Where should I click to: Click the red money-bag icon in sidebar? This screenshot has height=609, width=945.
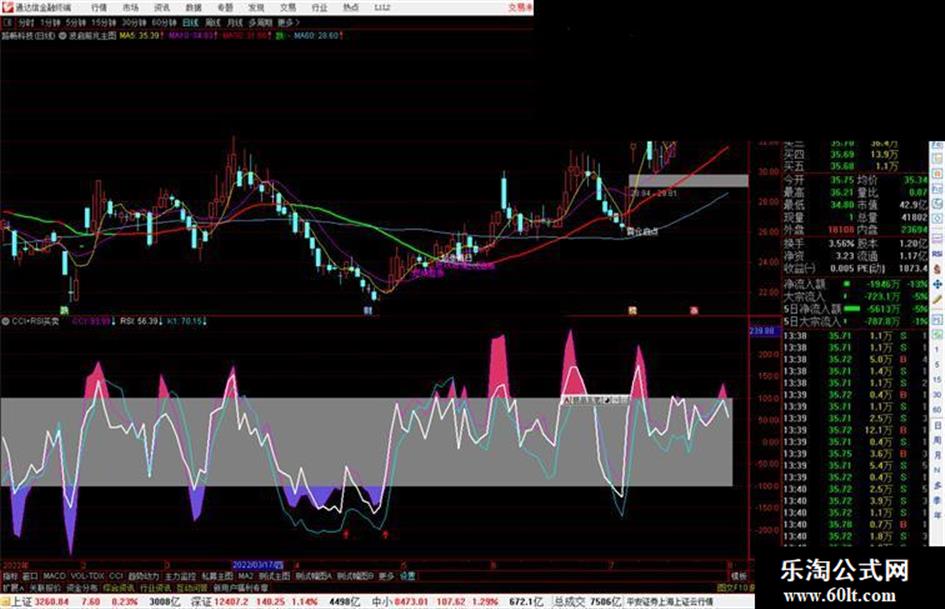[x=937, y=269]
